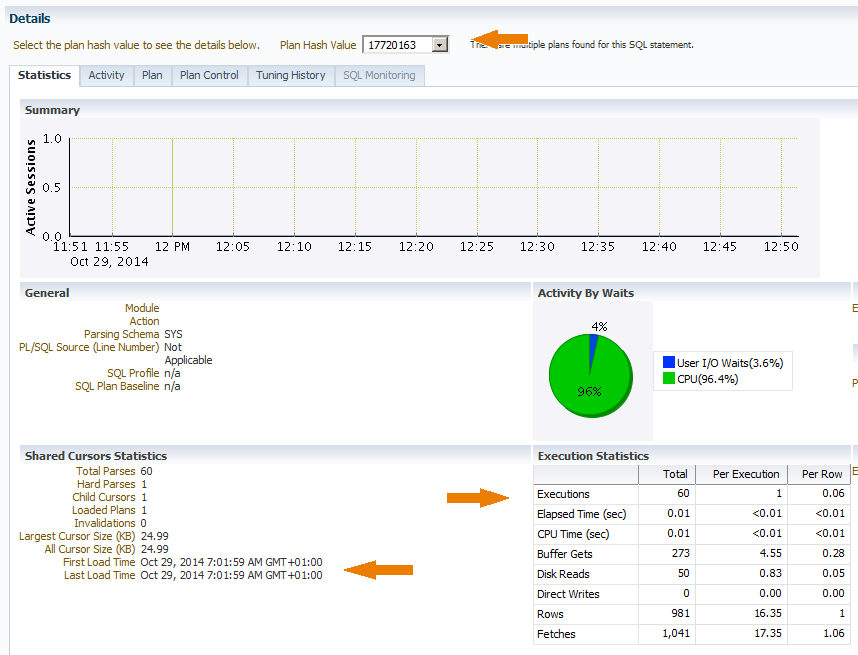
Task: Go to the Plan Control tab
Action: click(x=209, y=75)
